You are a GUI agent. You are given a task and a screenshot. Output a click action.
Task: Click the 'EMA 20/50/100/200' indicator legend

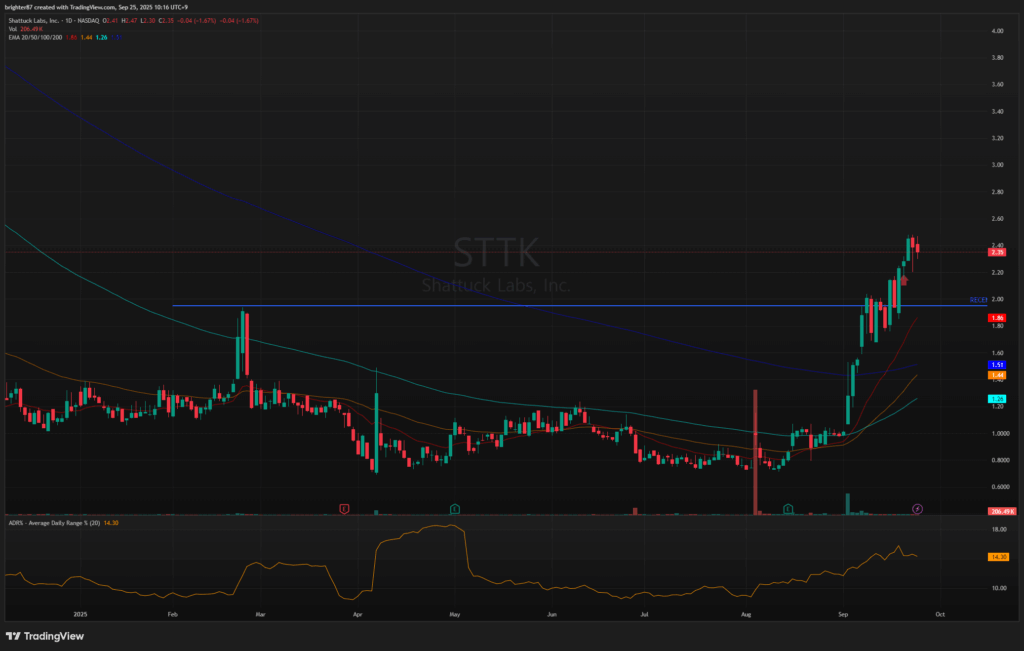(35, 38)
